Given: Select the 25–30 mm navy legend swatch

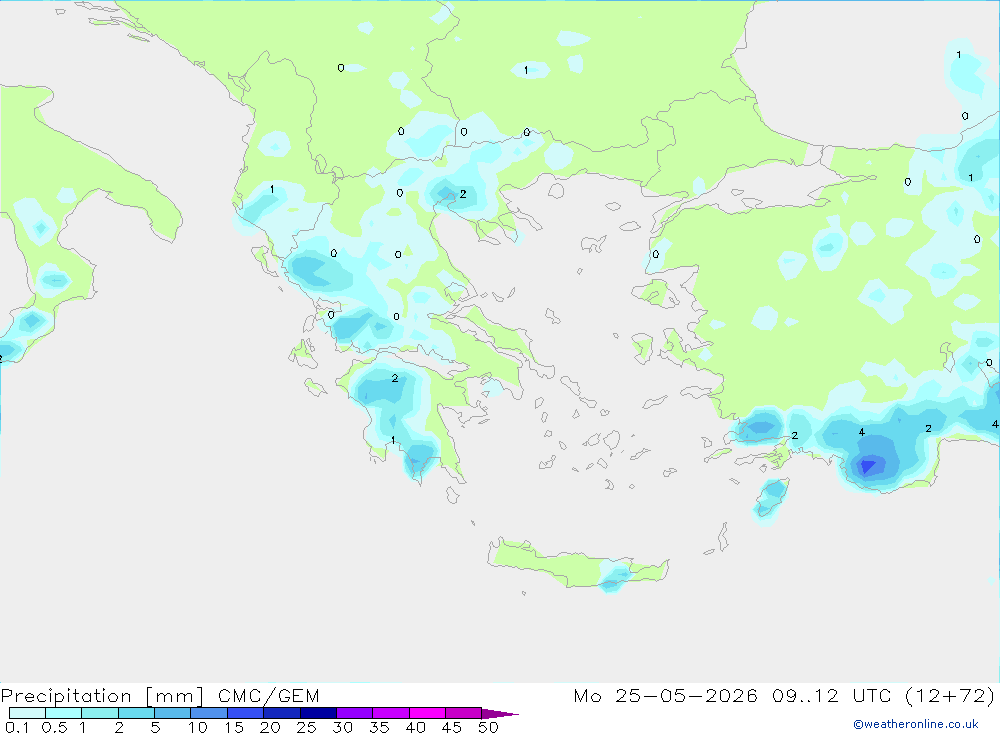Looking at the screenshot, I should click(318, 713).
